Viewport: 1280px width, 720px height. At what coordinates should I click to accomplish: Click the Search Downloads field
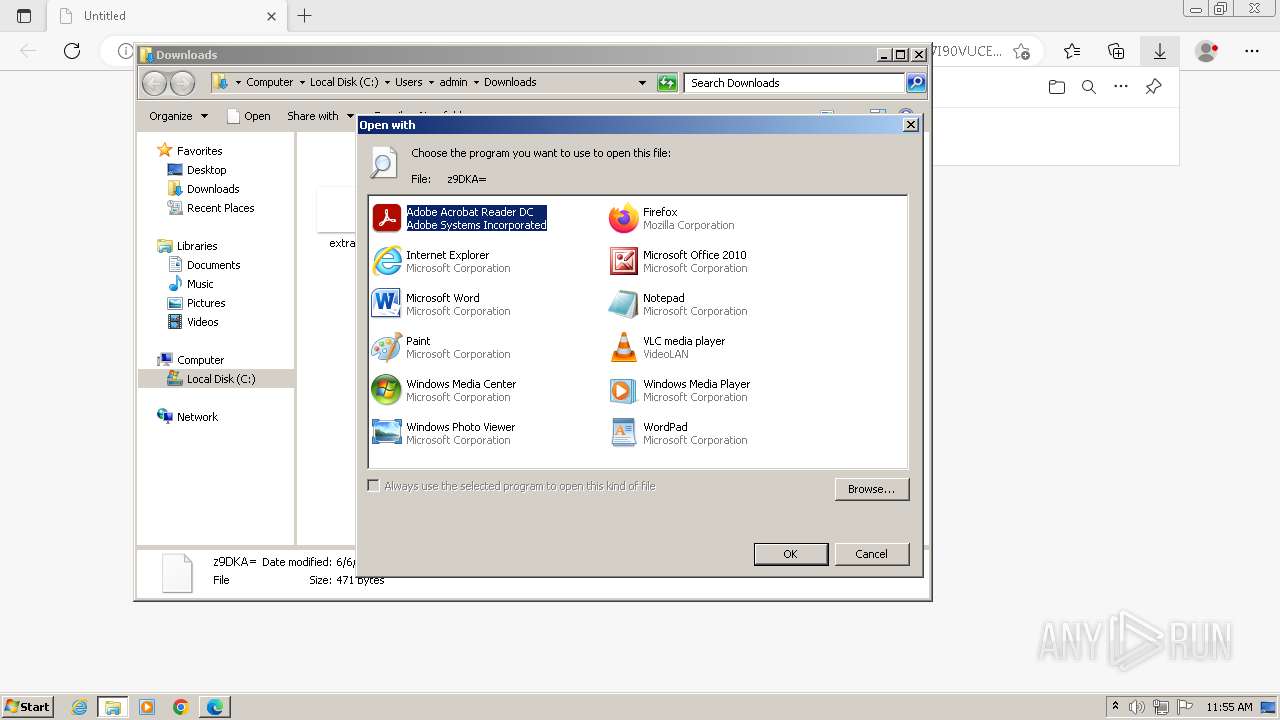795,83
